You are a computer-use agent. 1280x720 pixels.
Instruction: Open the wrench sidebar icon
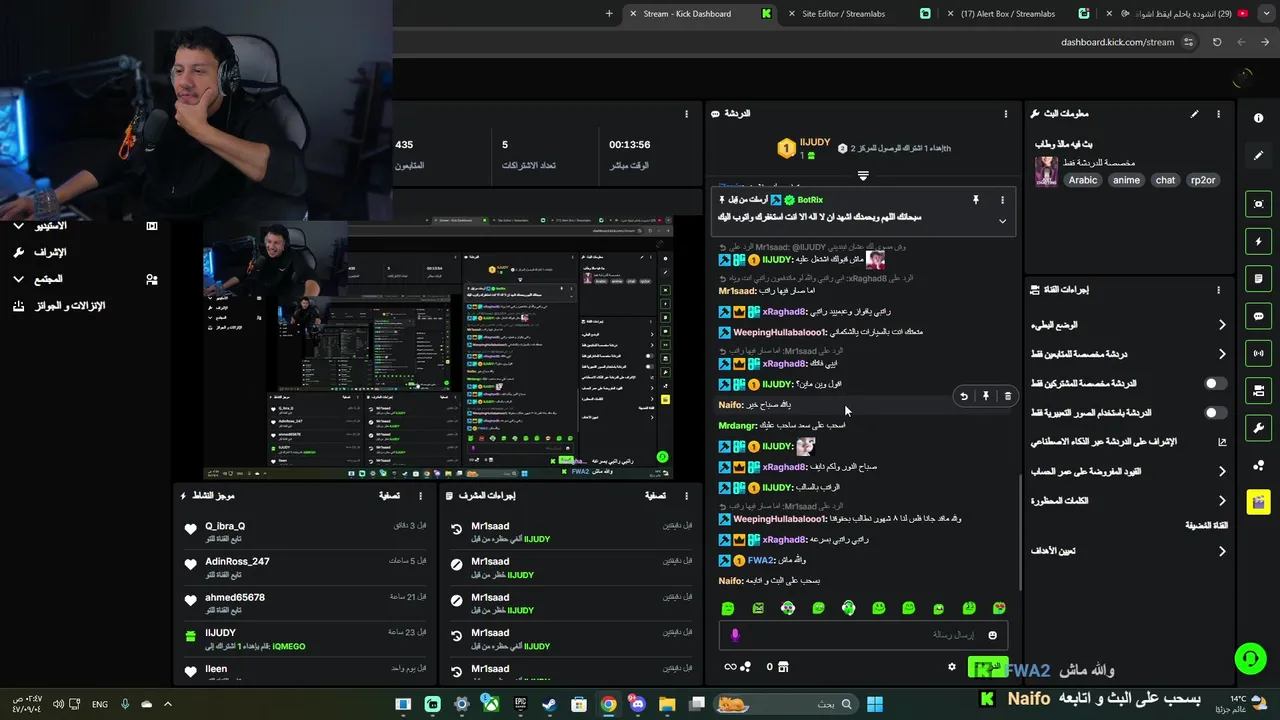[x=1258, y=428]
